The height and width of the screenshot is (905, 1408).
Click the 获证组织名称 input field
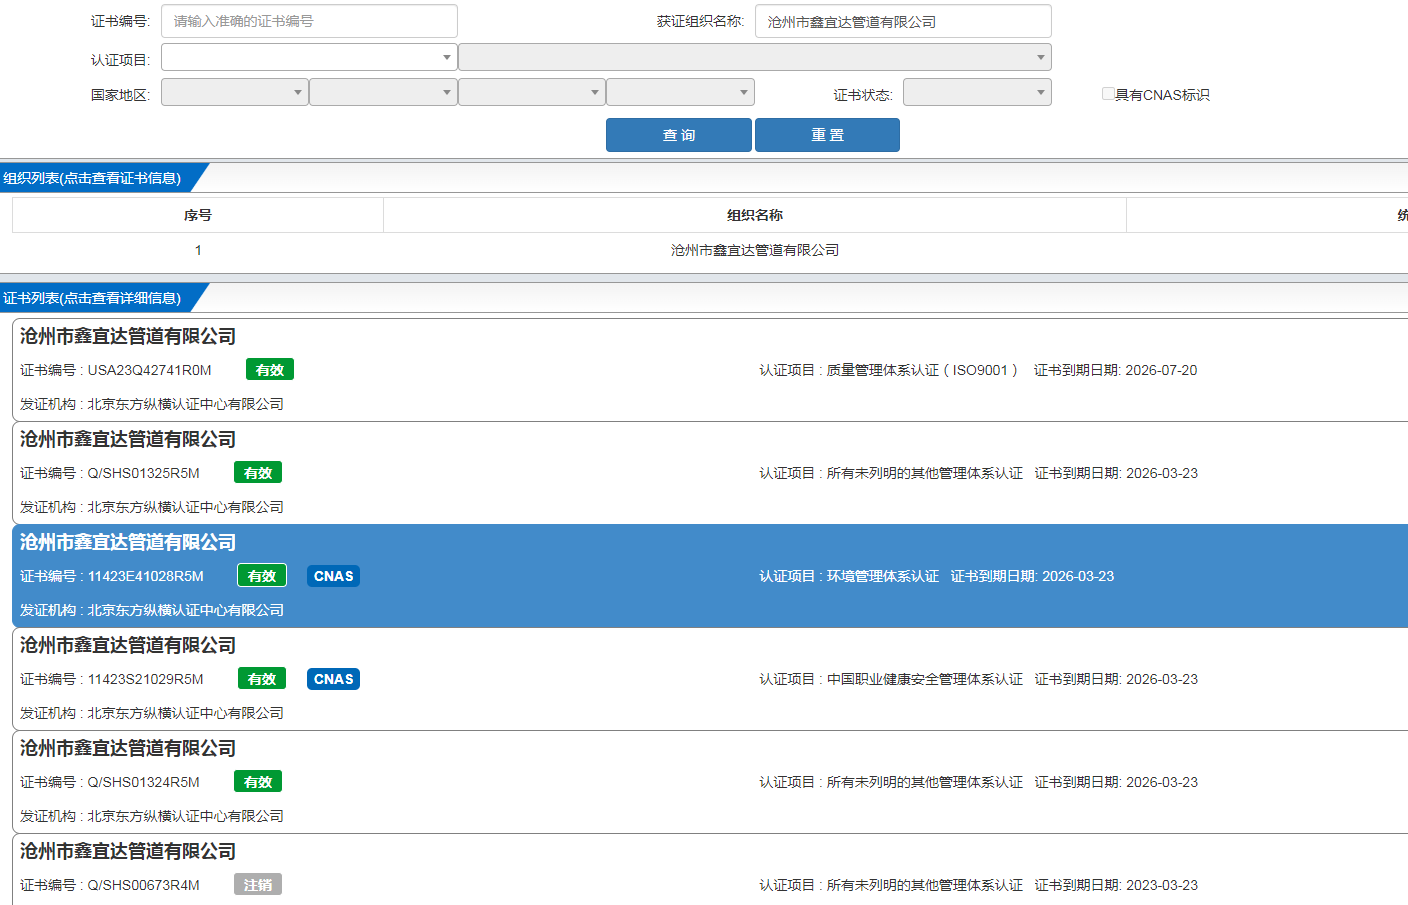(x=903, y=21)
